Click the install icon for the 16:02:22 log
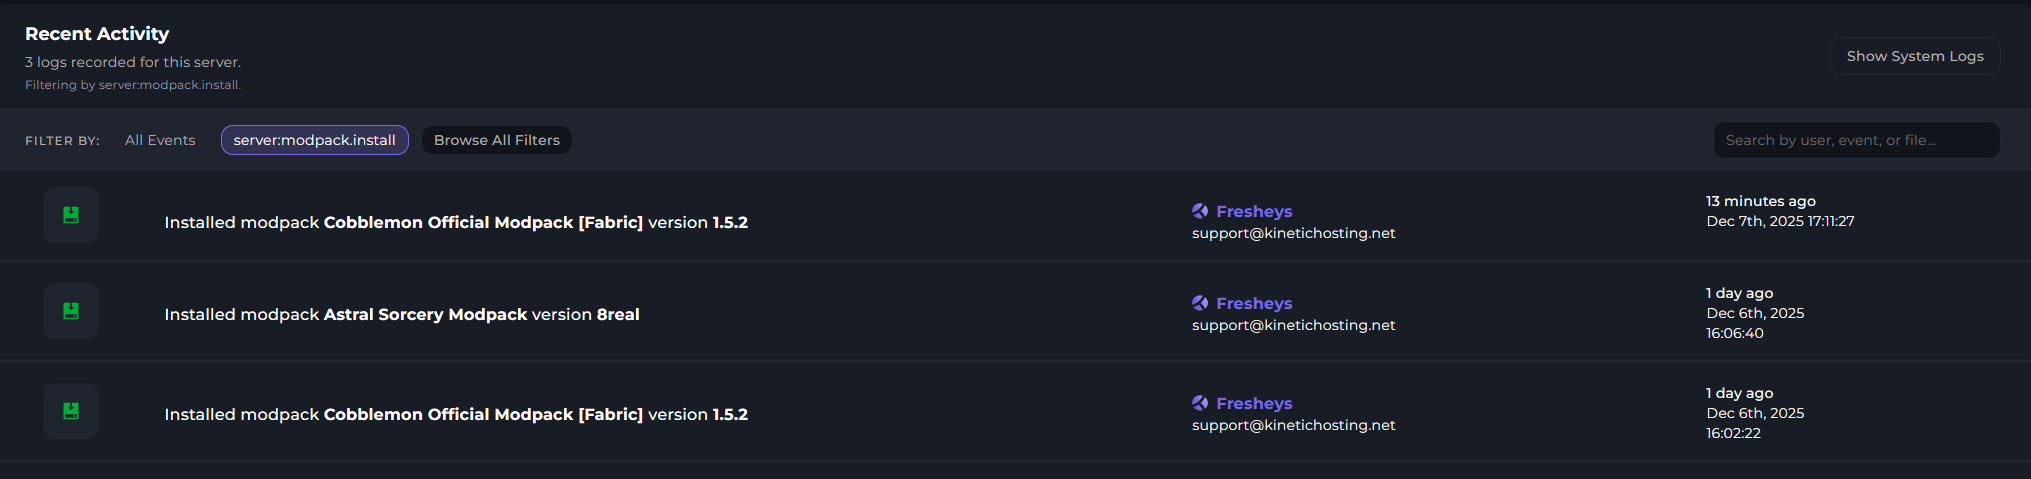 71,411
